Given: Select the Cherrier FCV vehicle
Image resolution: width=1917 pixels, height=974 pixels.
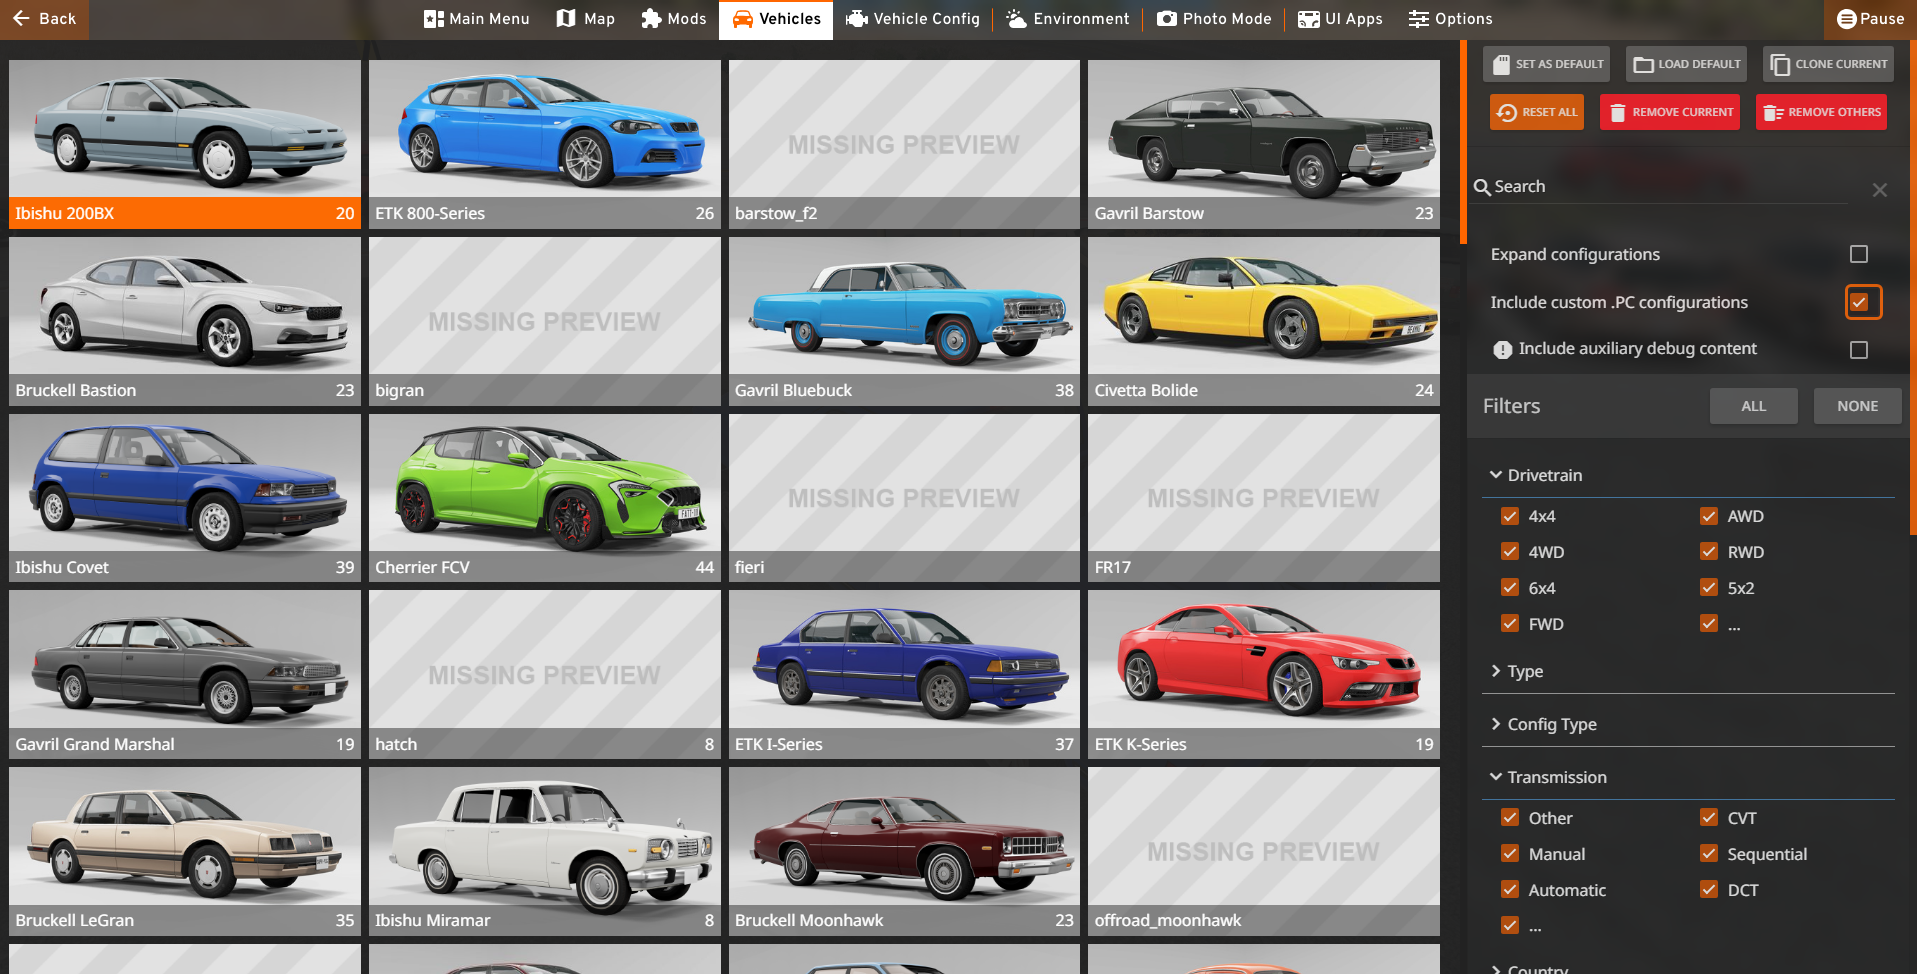Looking at the screenshot, I should [545, 498].
